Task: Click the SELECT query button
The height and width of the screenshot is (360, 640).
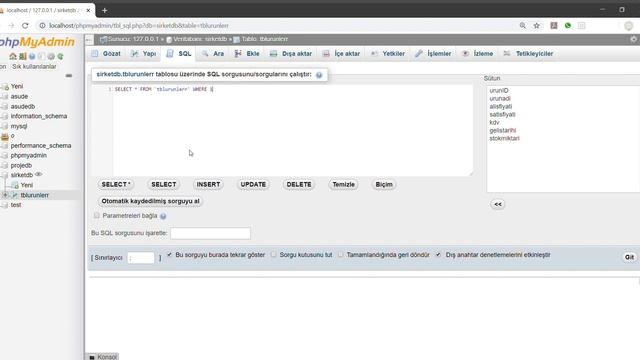Action: click(x=164, y=184)
